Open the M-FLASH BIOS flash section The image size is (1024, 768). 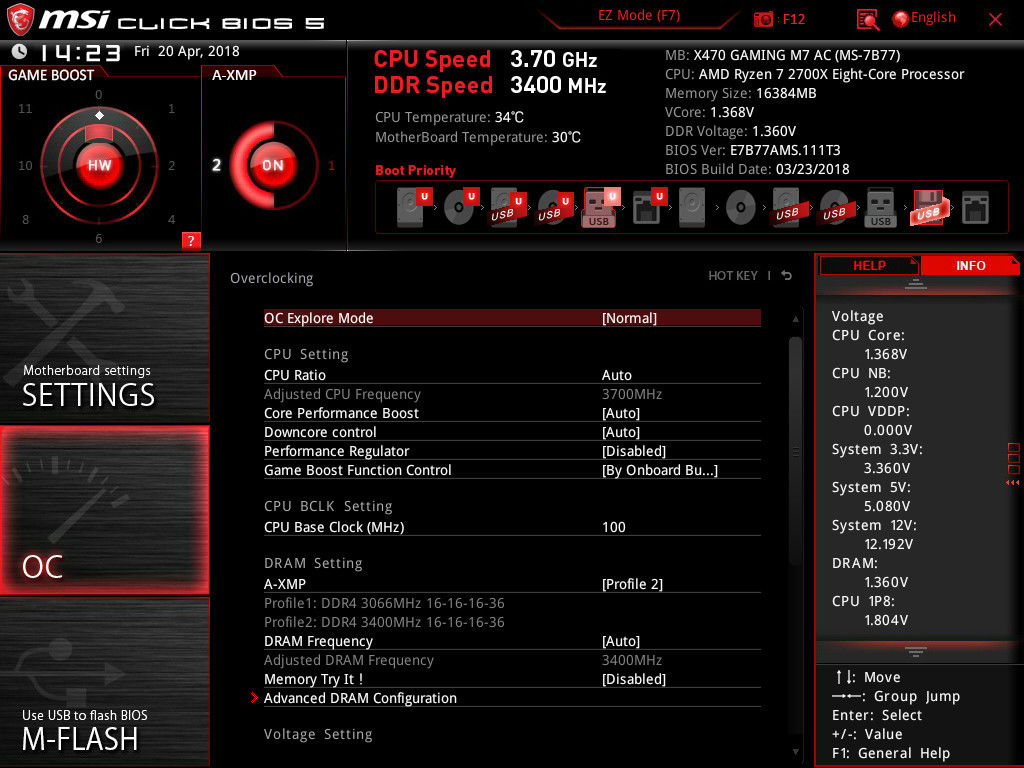104,682
